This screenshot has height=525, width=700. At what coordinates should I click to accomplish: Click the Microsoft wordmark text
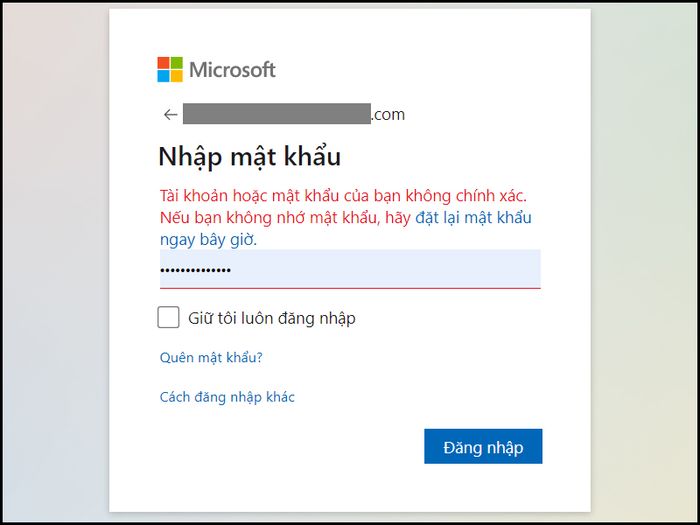tap(233, 70)
